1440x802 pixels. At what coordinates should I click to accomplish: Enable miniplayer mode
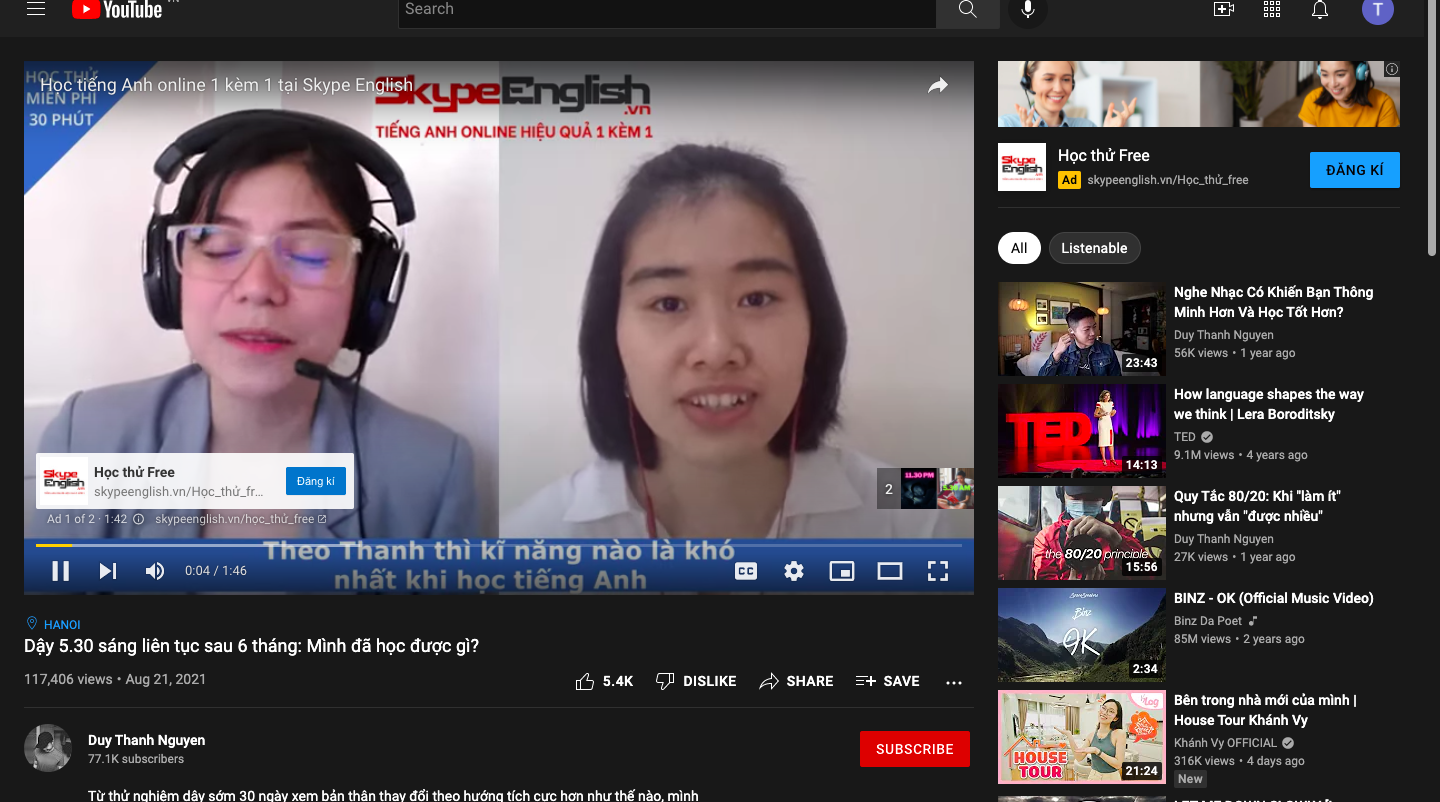[842, 571]
